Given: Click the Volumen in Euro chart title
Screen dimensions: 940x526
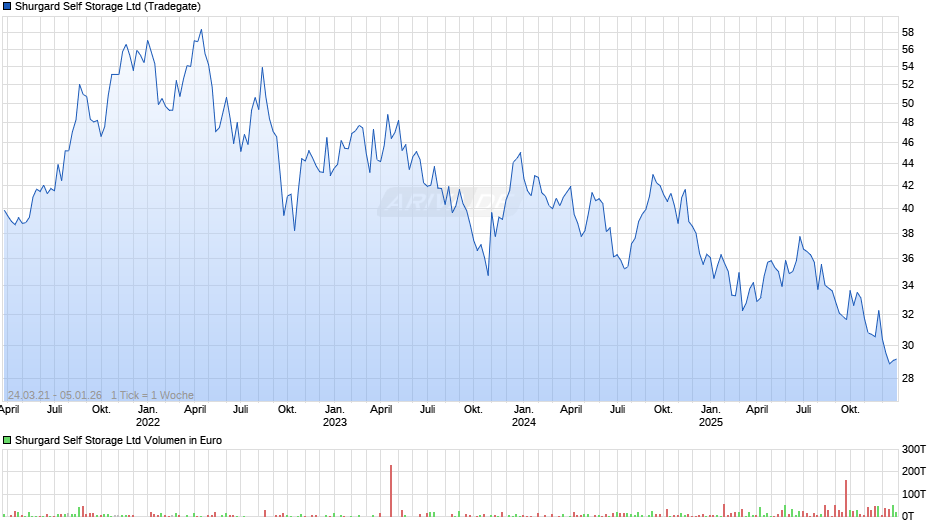Looking at the screenshot, I should (x=118, y=440).
